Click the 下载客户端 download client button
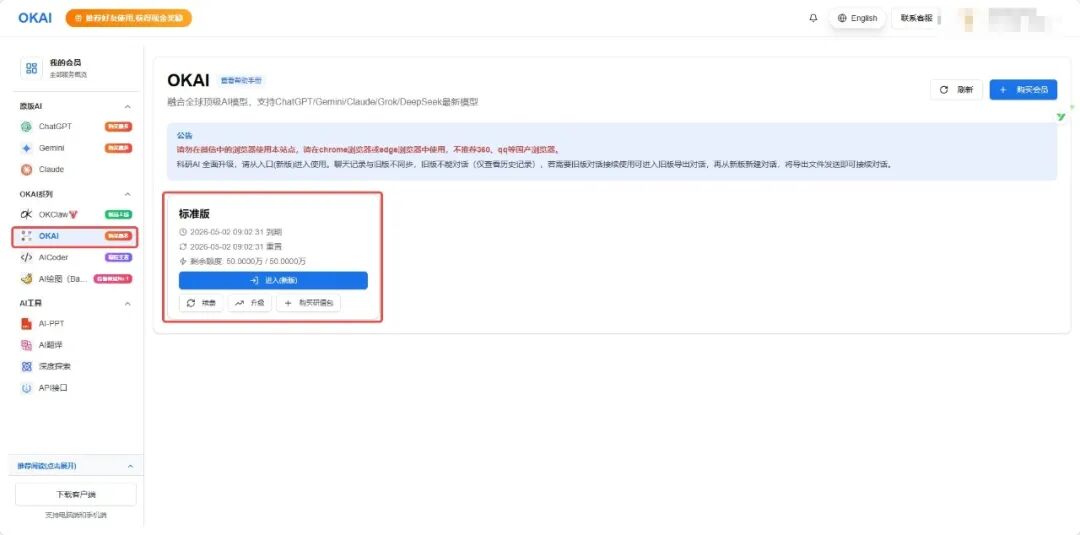1080x535 pixels. 76,494
